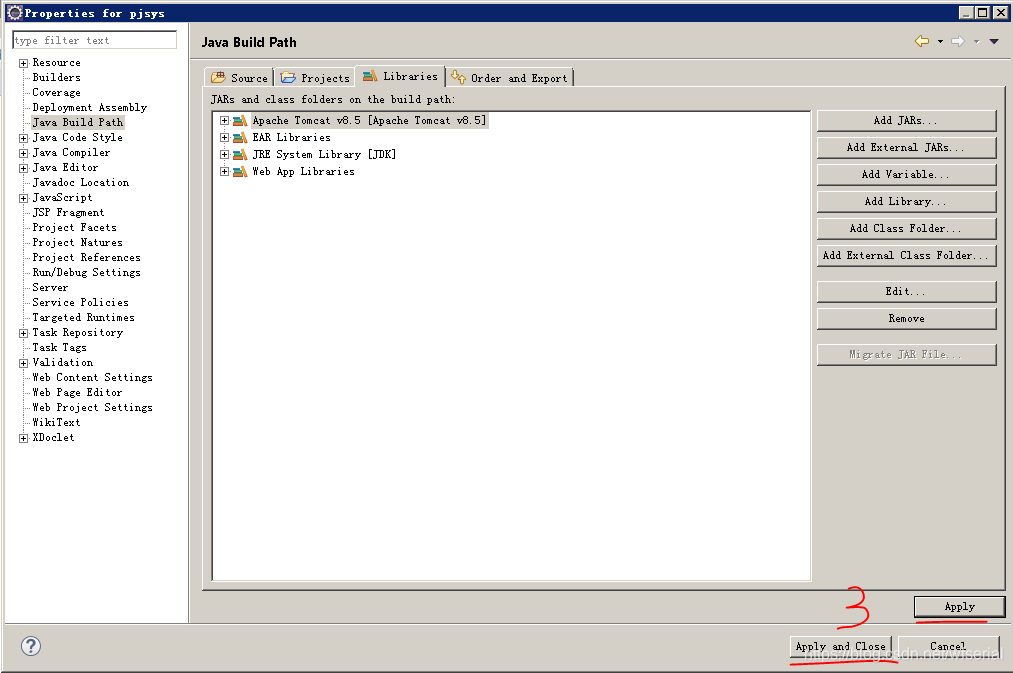Click the Apply button

point(959,606)
